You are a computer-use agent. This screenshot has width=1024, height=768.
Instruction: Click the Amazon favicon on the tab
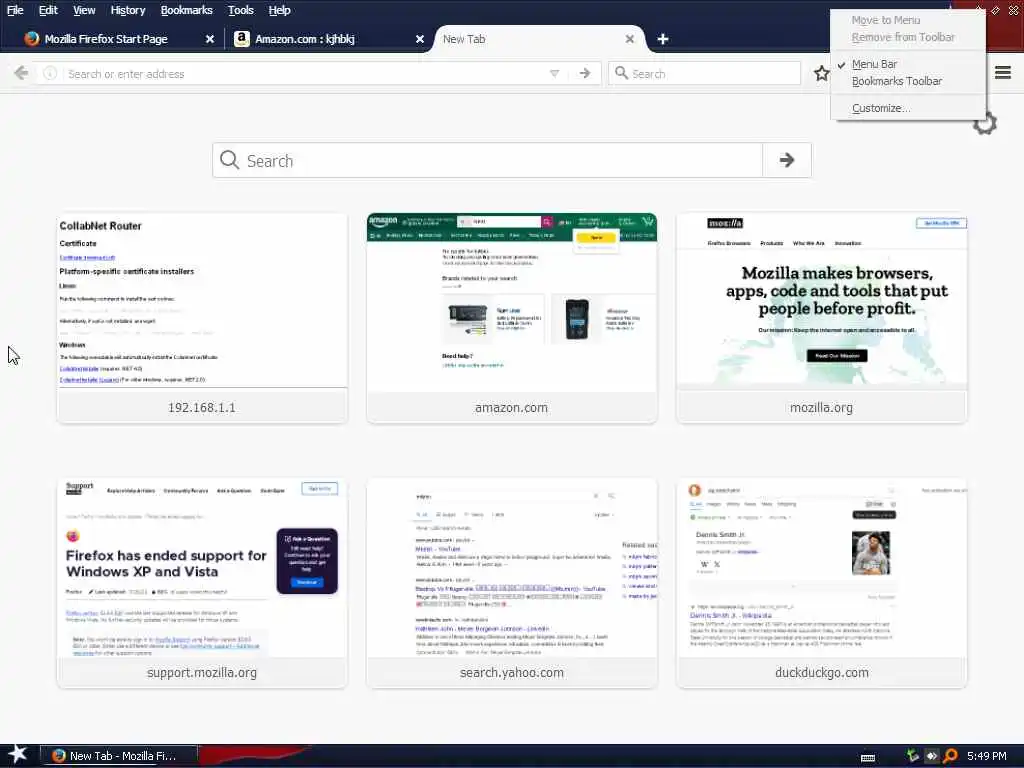pyautogui.click(x=242, y=39)
